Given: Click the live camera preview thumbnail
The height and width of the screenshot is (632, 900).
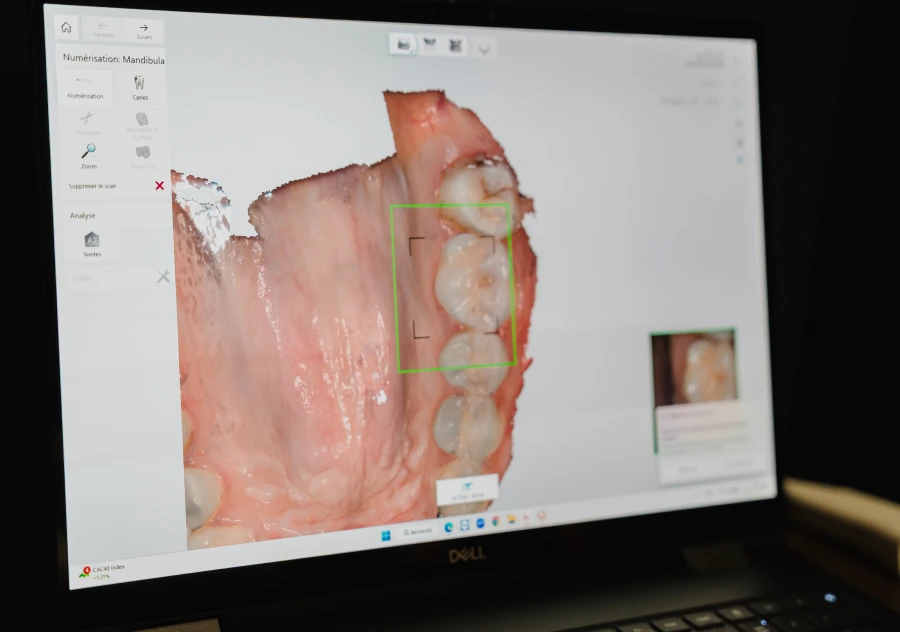Looking at the screenshot, I should click(x=694, y=368).
